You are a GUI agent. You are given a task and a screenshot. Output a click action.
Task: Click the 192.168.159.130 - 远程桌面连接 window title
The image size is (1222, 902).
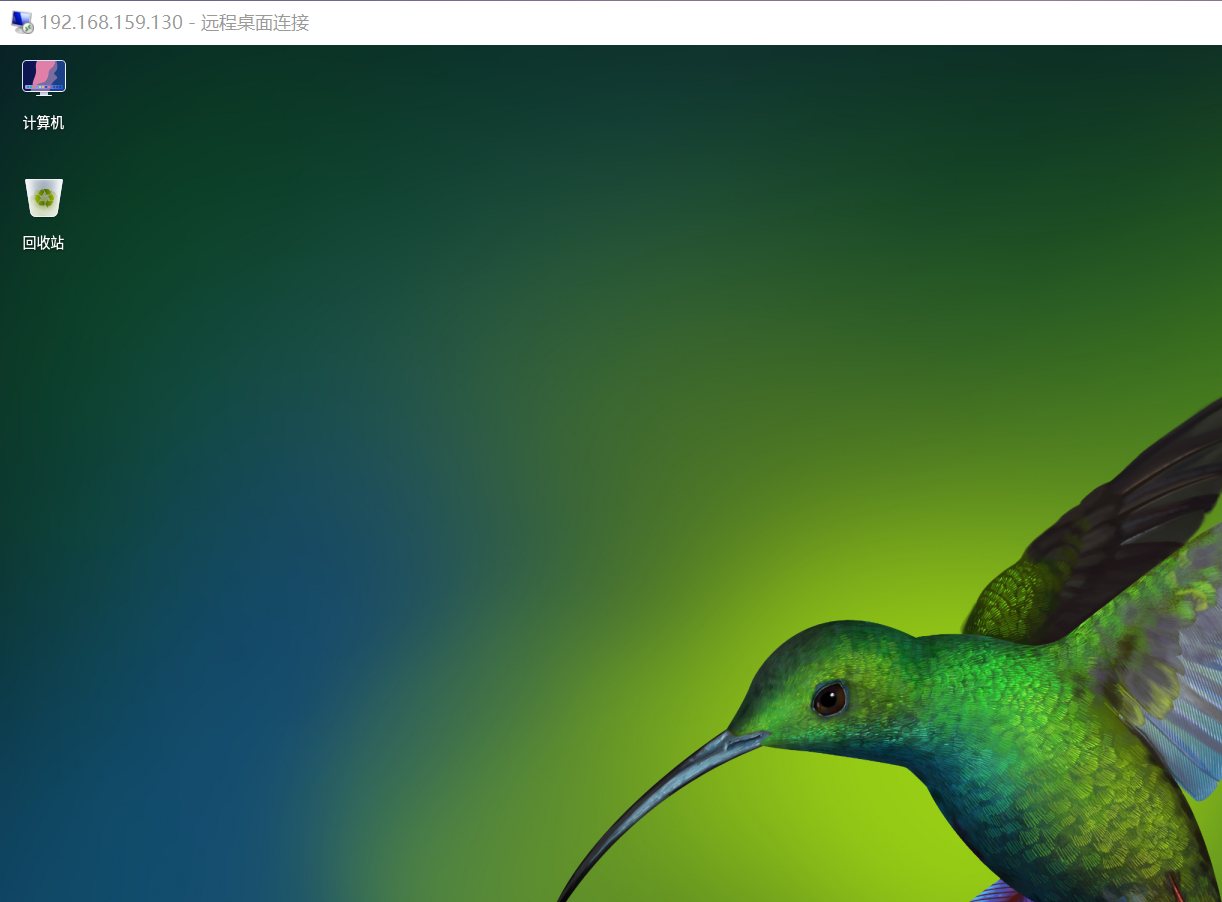174,22
